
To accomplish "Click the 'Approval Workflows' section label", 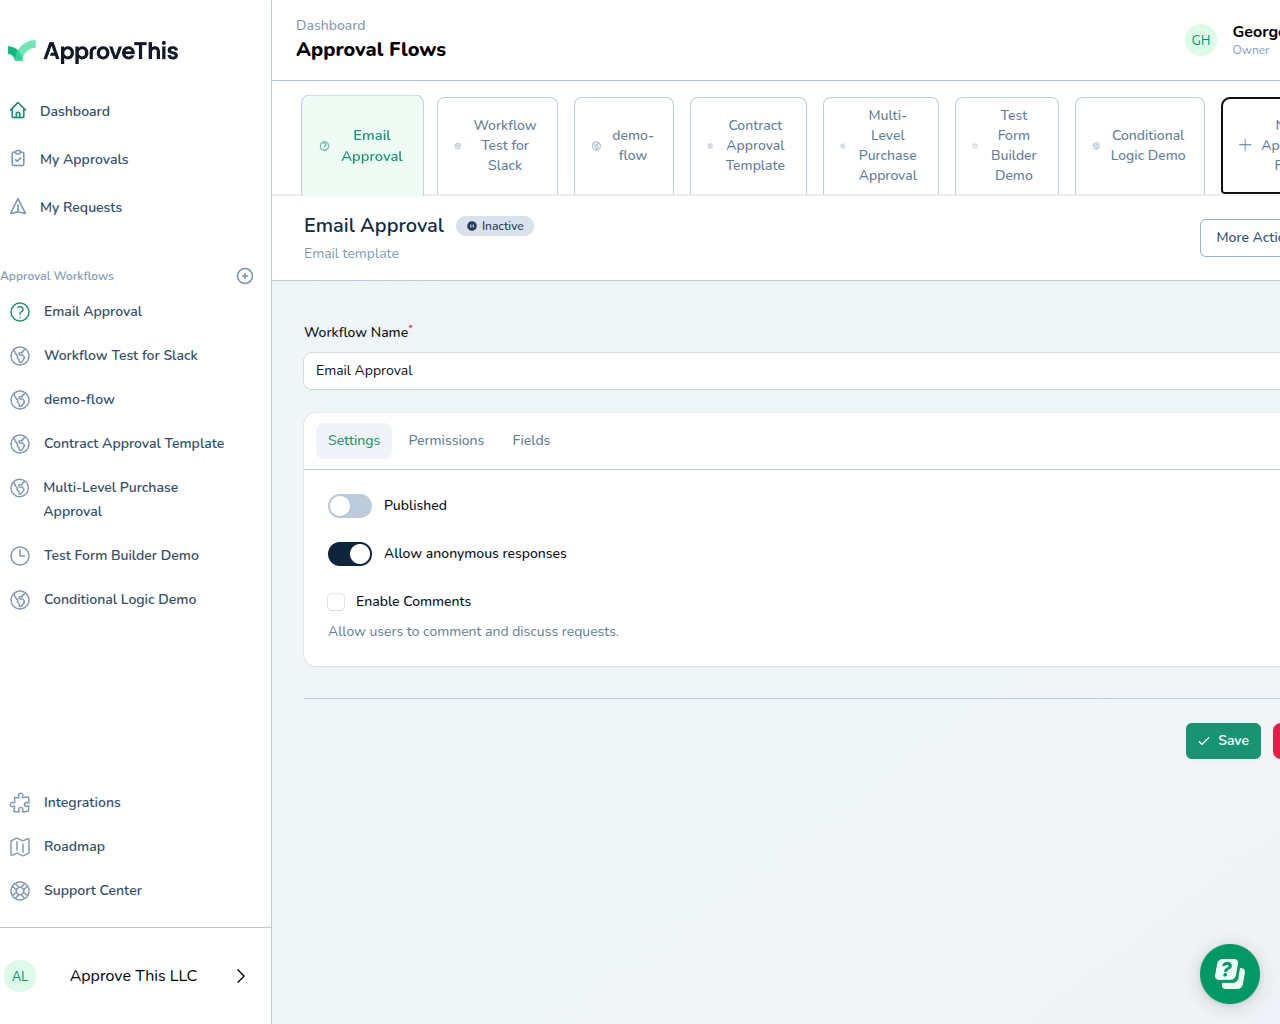I will (57, 276).
